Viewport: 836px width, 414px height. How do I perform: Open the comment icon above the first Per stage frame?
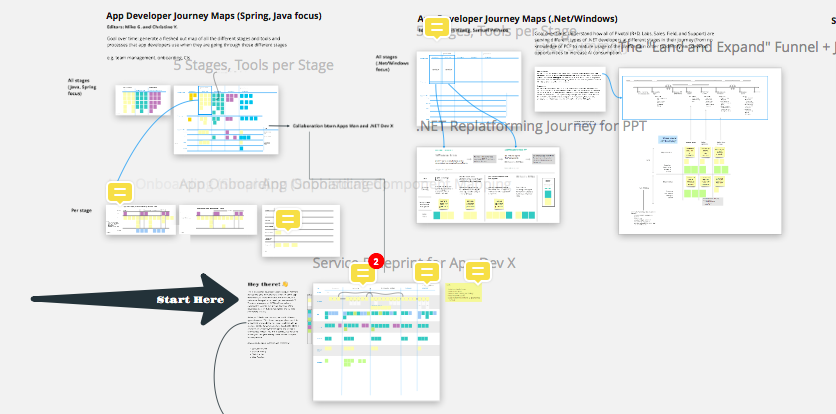(120, 193)
